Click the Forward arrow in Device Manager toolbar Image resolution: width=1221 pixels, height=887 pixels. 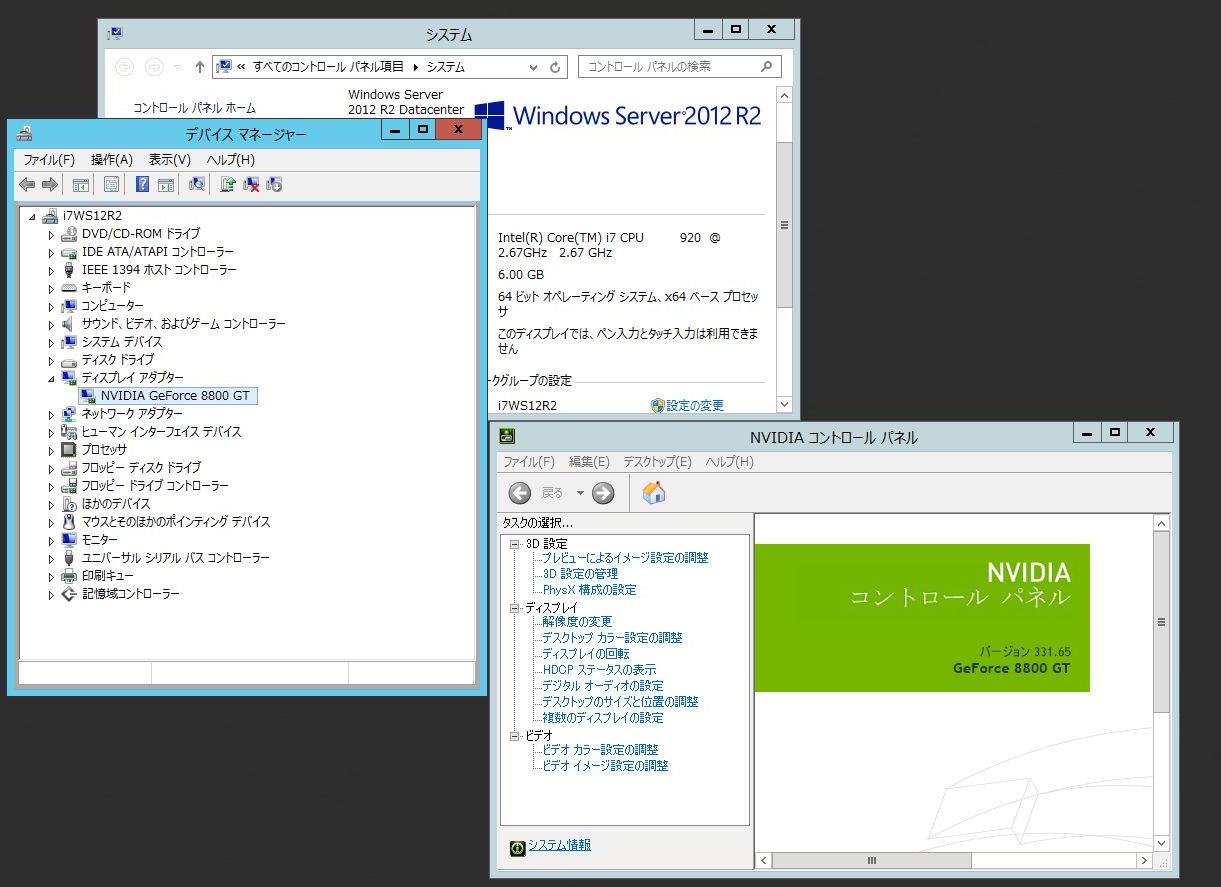coord(49,184)
